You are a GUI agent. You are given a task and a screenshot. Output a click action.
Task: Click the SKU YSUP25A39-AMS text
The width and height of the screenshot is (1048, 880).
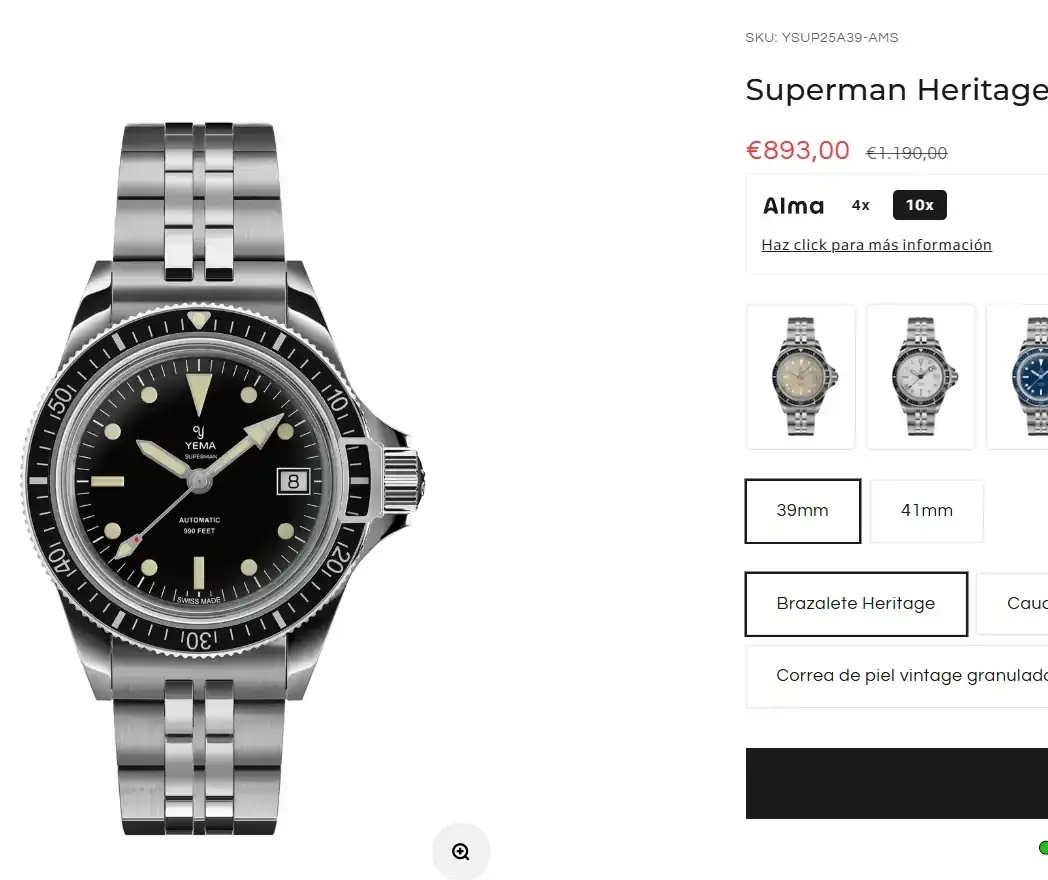click(x=821, y=38)
